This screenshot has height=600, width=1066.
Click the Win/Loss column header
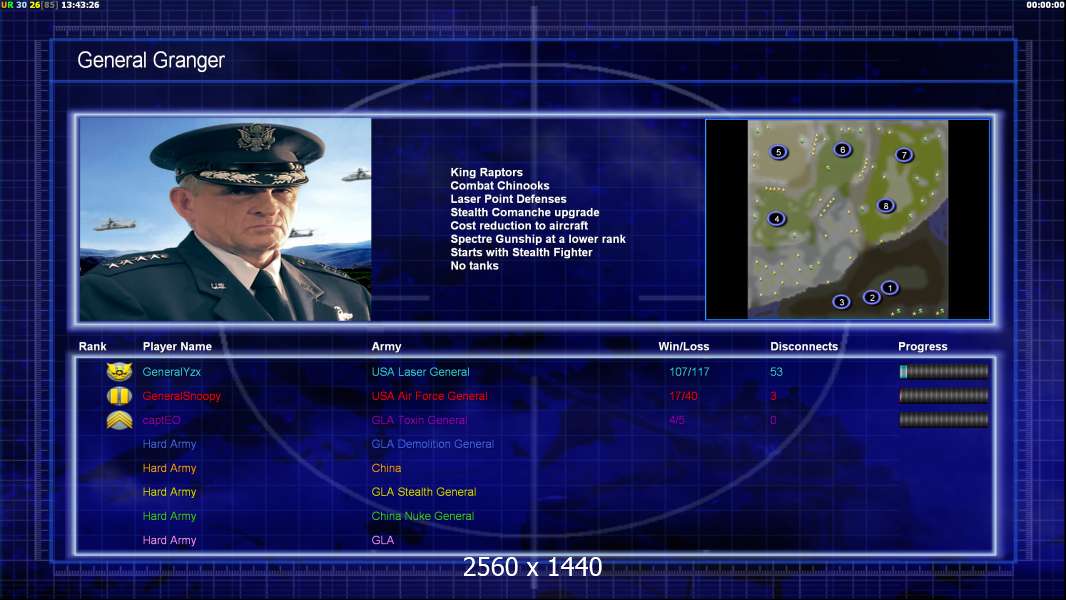[683, 347]
